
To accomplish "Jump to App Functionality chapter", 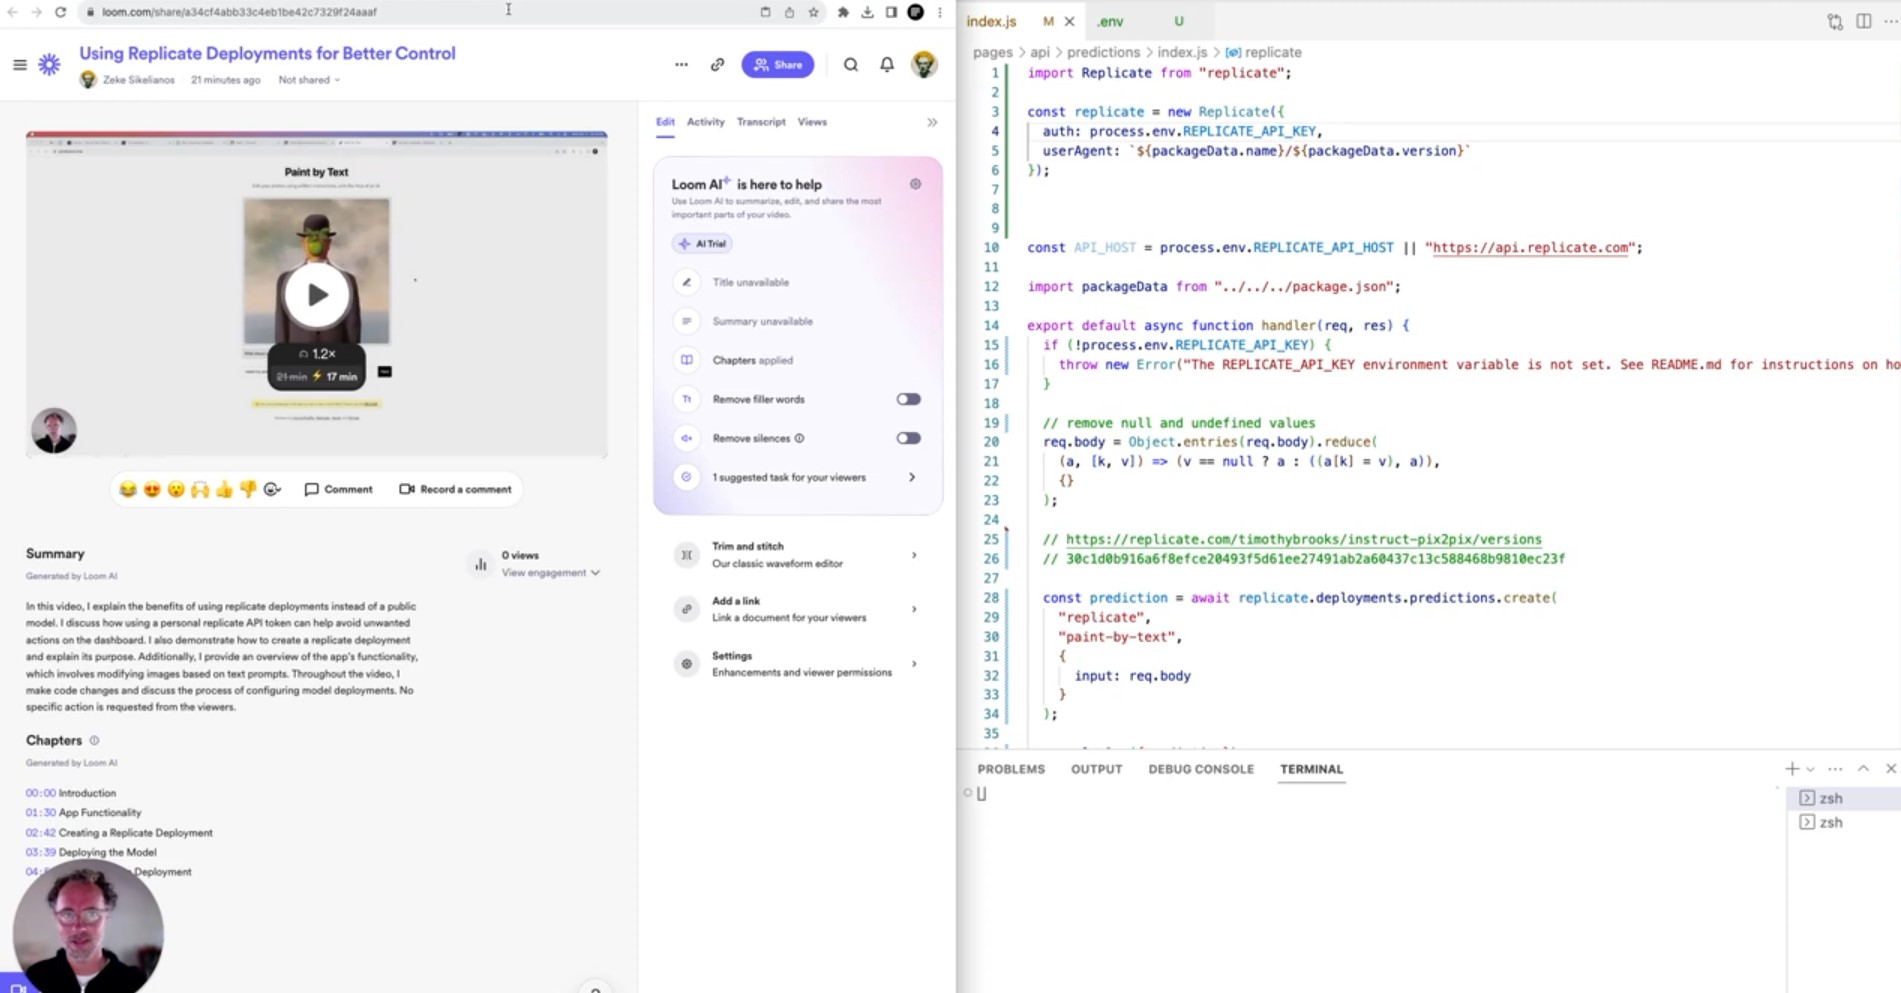I will tap(84, 813).
